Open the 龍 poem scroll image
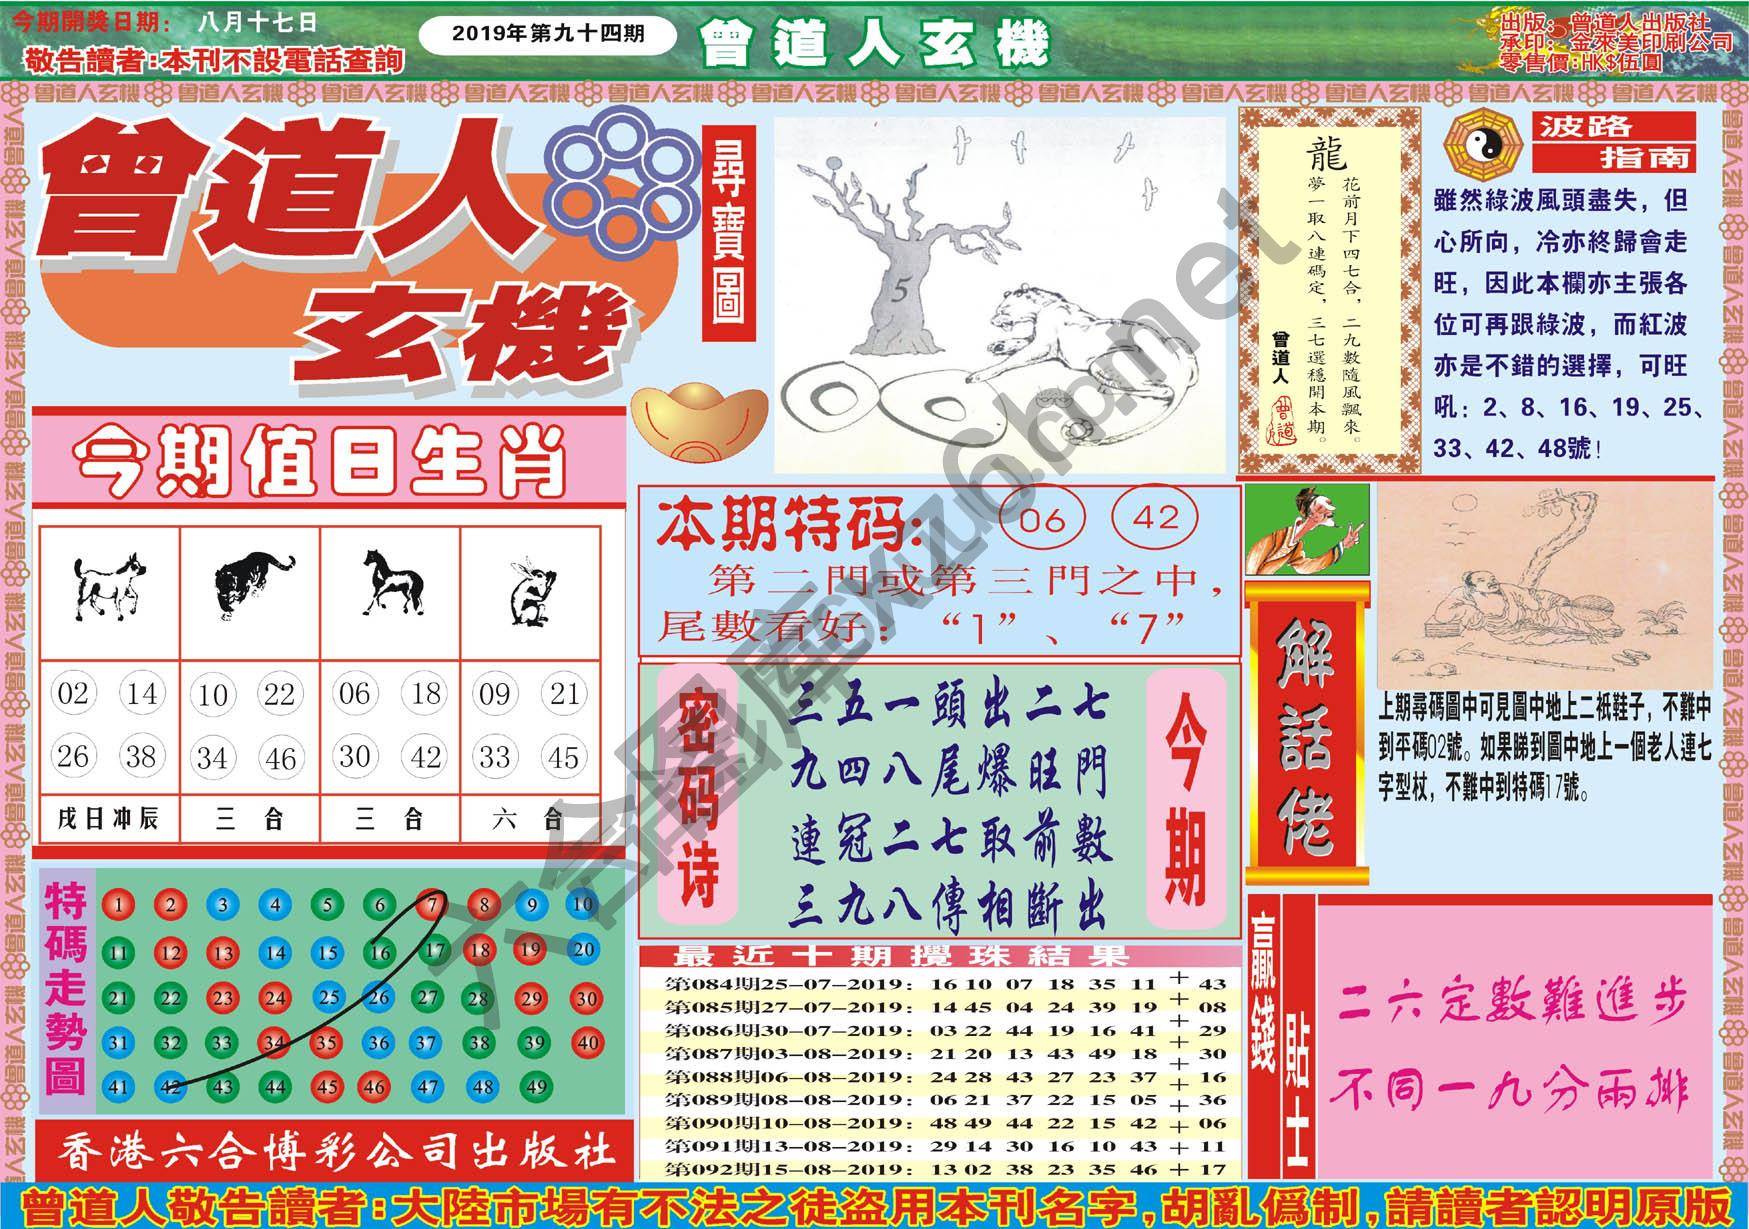1749x1229 pixels. tap(1329, 291)
